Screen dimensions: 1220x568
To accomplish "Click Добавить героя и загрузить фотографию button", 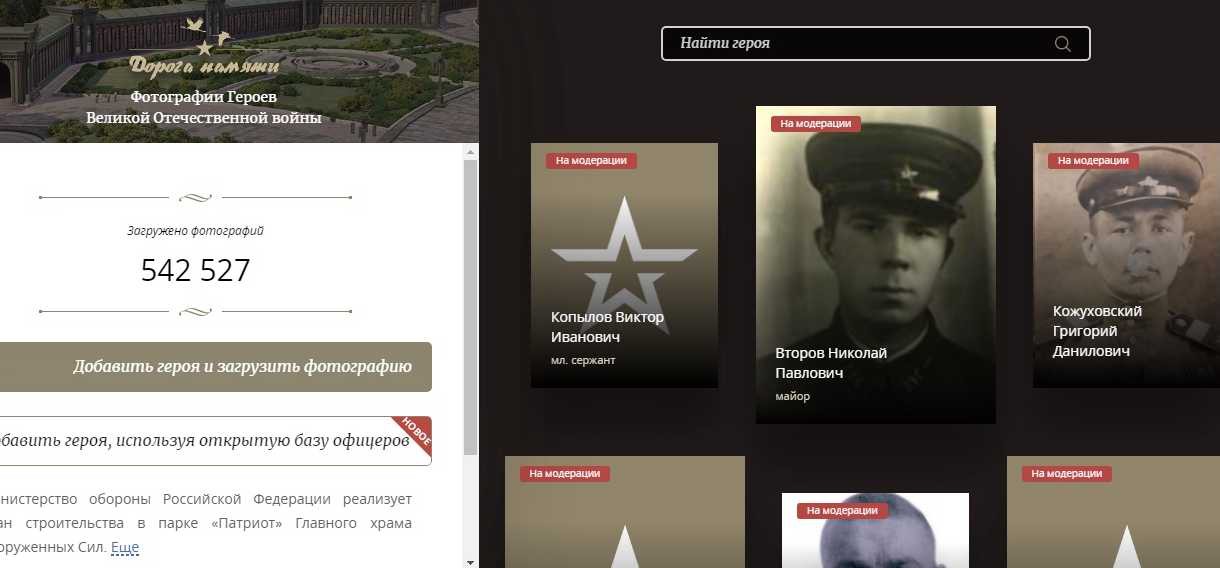I will (216, 367).
